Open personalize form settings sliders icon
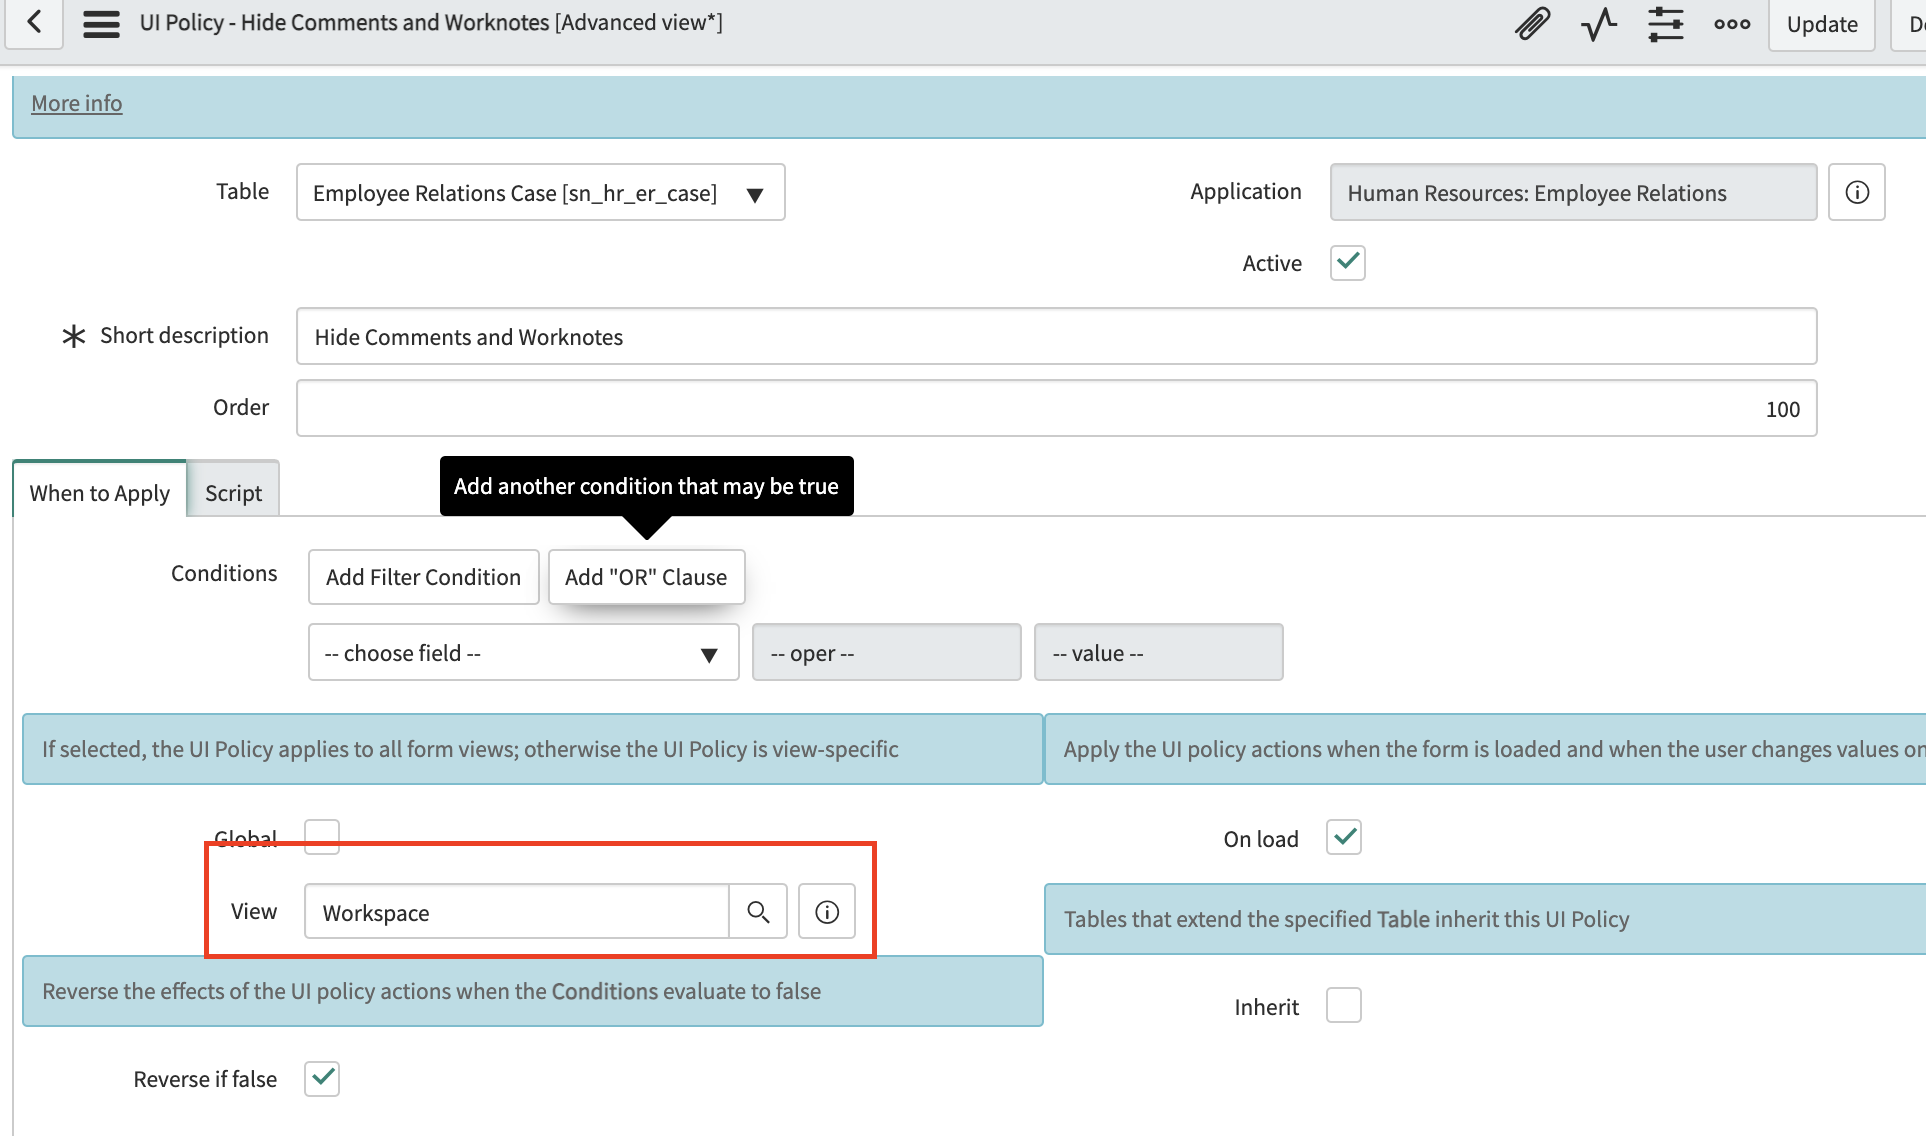The image size is (1926, 1136). click(x=1666, y=23)
